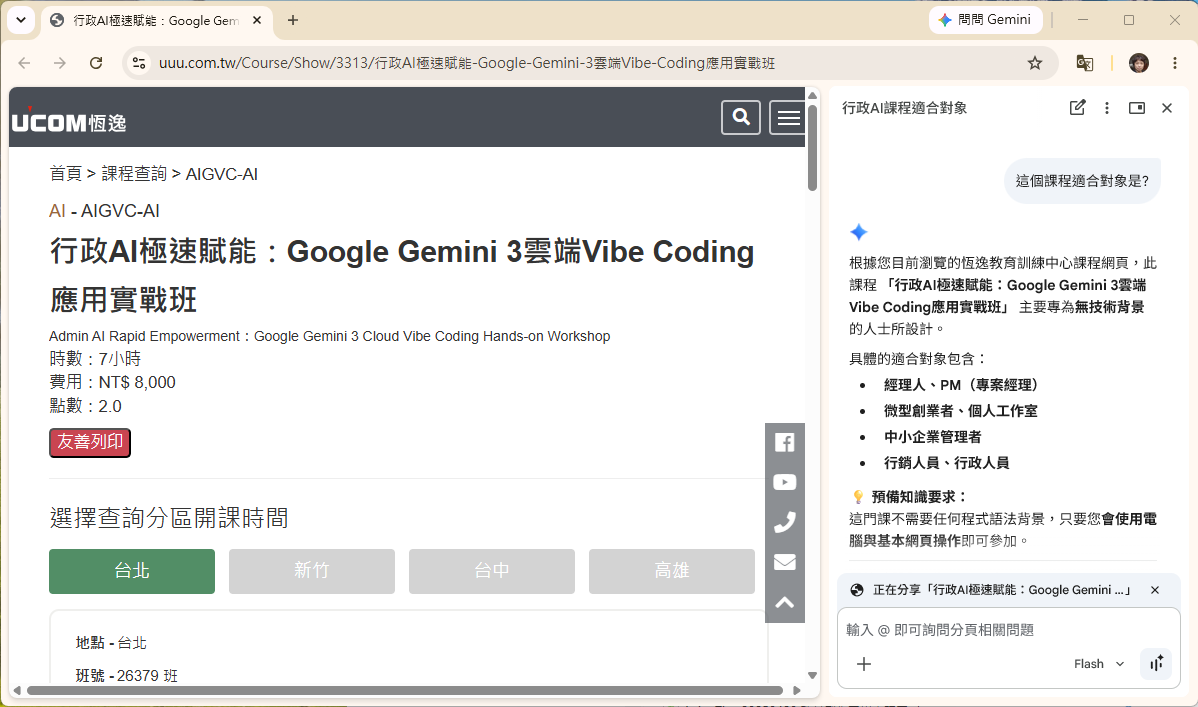Start a new Gemini chat icon

click(x=1077, y=108)
